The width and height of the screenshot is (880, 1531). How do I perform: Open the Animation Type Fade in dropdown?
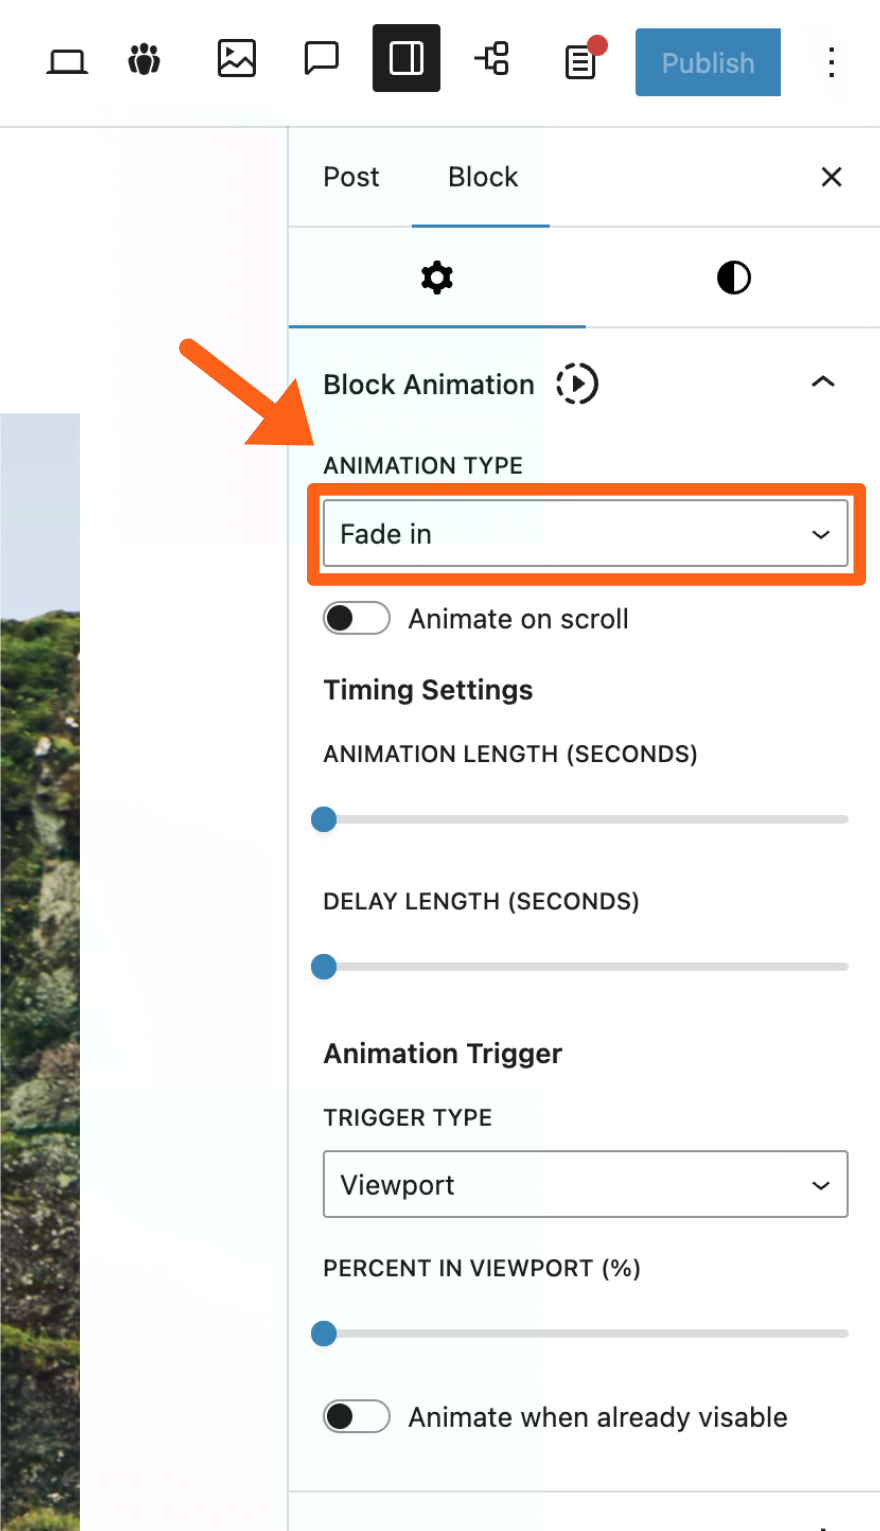[585, 534]
